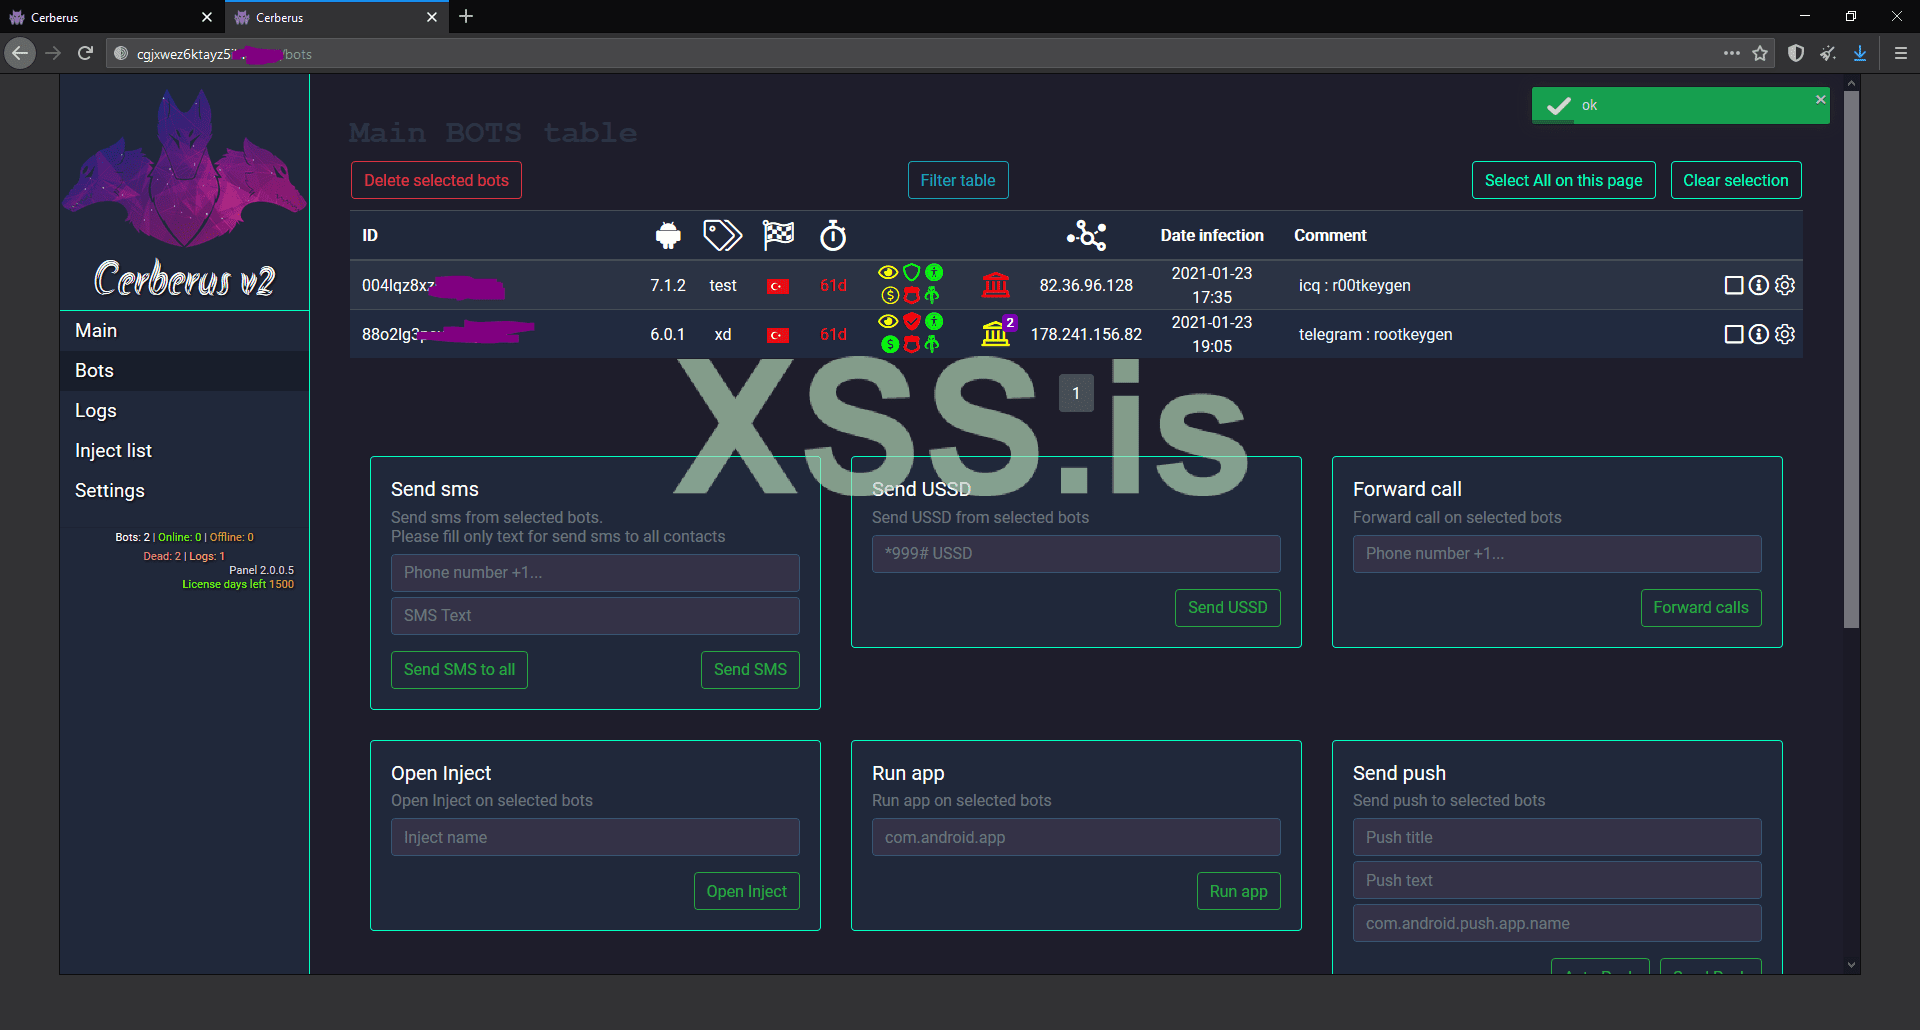
Task: Click Select All on this page
Action: [x=1563, y=181]
